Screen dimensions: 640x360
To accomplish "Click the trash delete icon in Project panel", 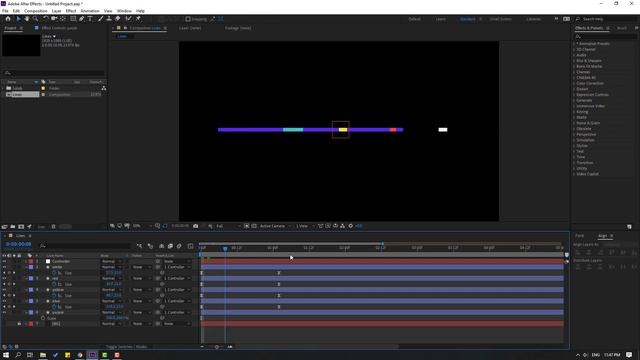I will 53,227.
